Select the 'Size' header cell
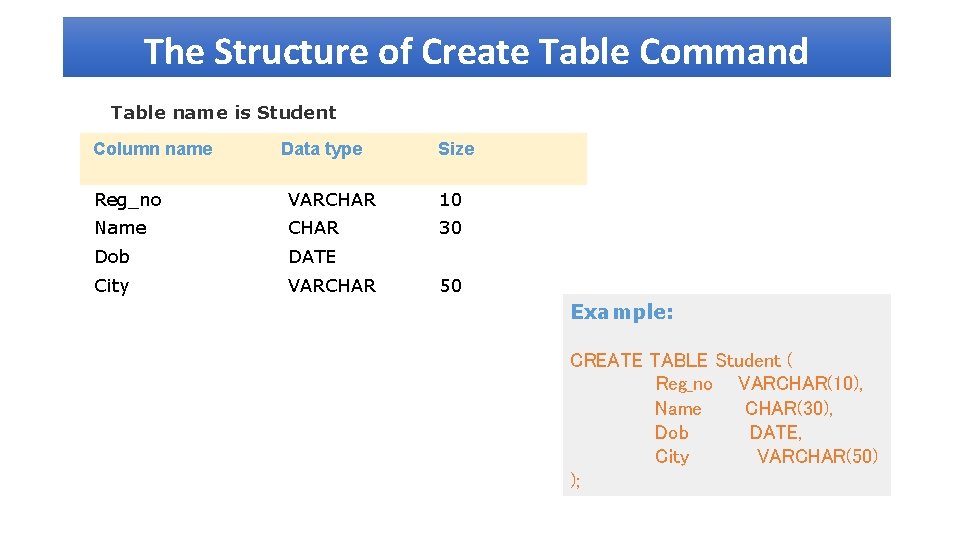 tap(456, 149)
